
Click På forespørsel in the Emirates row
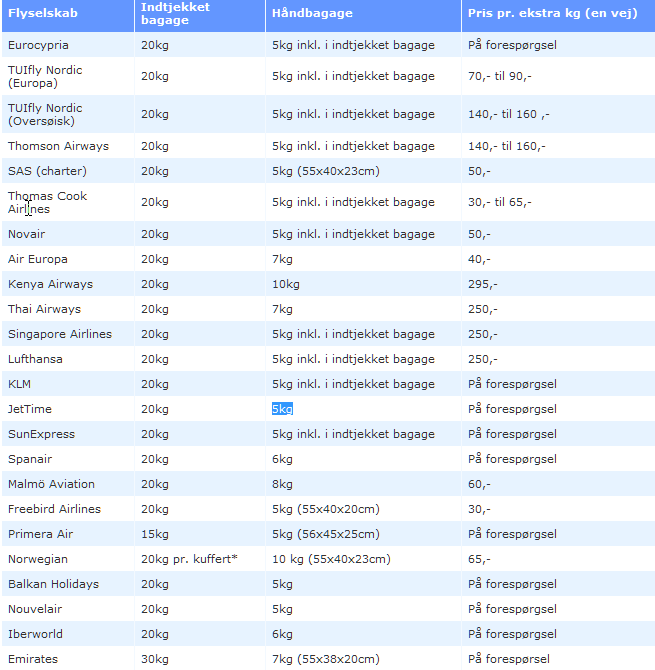508,659
